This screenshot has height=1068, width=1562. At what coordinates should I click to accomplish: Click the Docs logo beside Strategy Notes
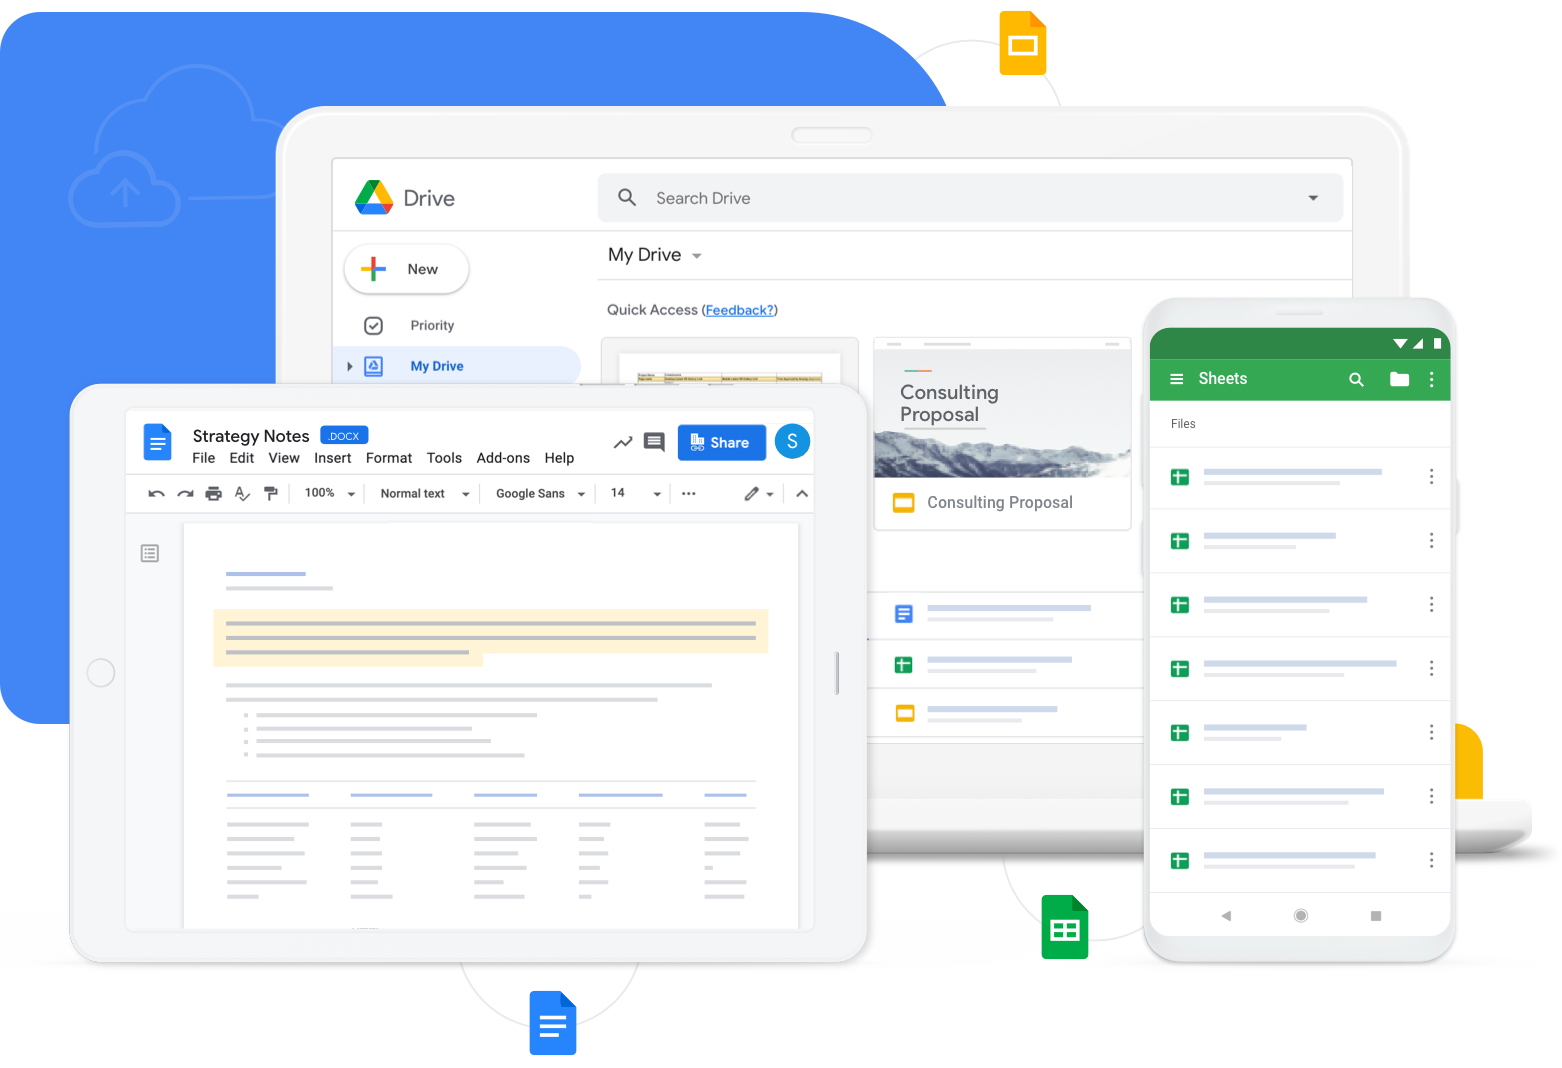[157, 442]
